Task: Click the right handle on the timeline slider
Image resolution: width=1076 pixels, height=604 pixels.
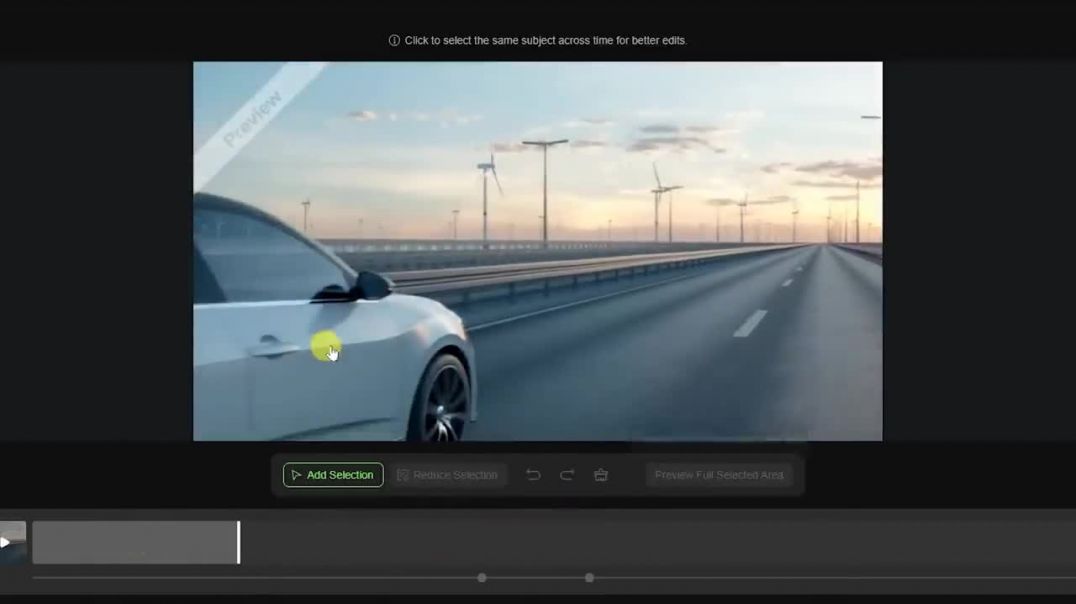Action: (589, 578)
